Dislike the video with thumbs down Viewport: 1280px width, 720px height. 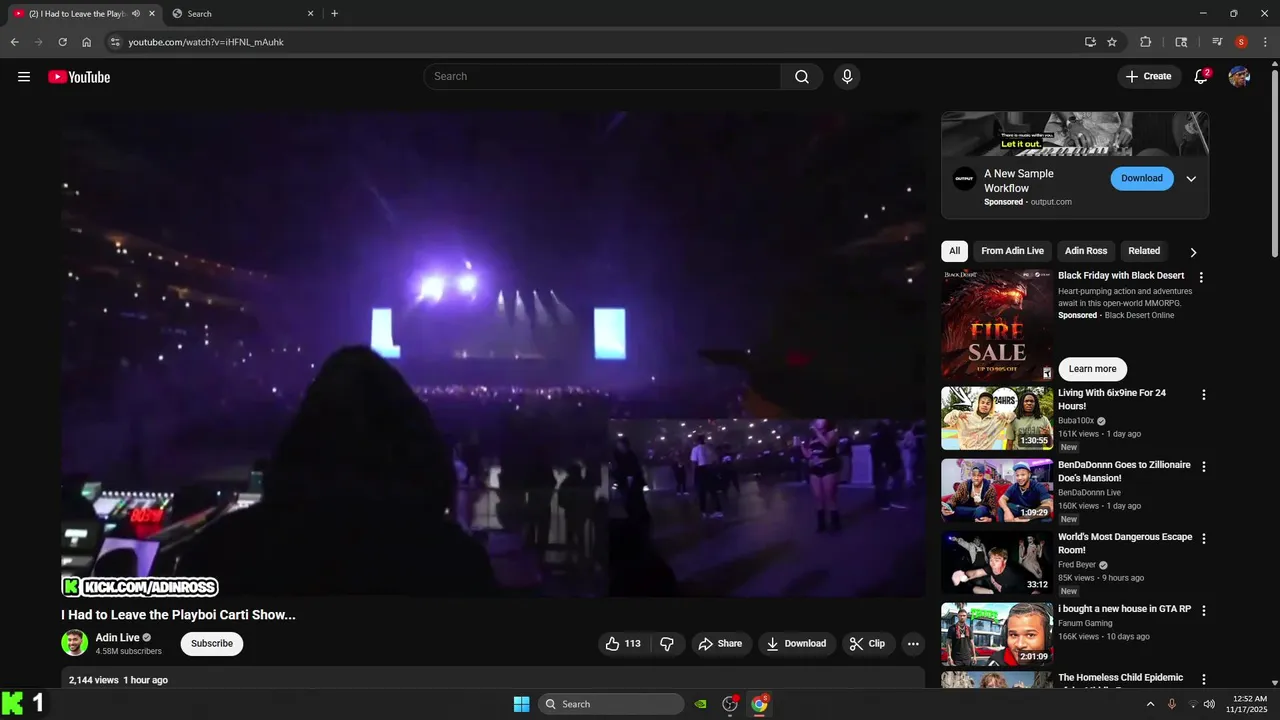tap(667, 644)
